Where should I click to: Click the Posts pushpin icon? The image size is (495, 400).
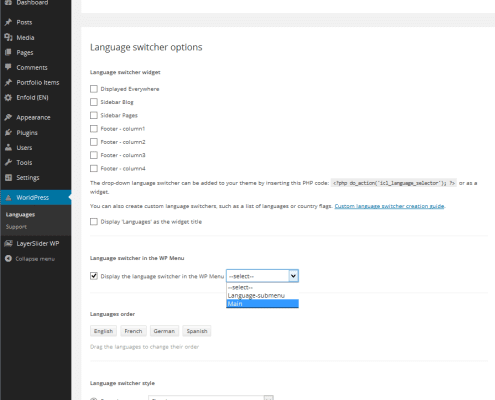coord(8,22)
